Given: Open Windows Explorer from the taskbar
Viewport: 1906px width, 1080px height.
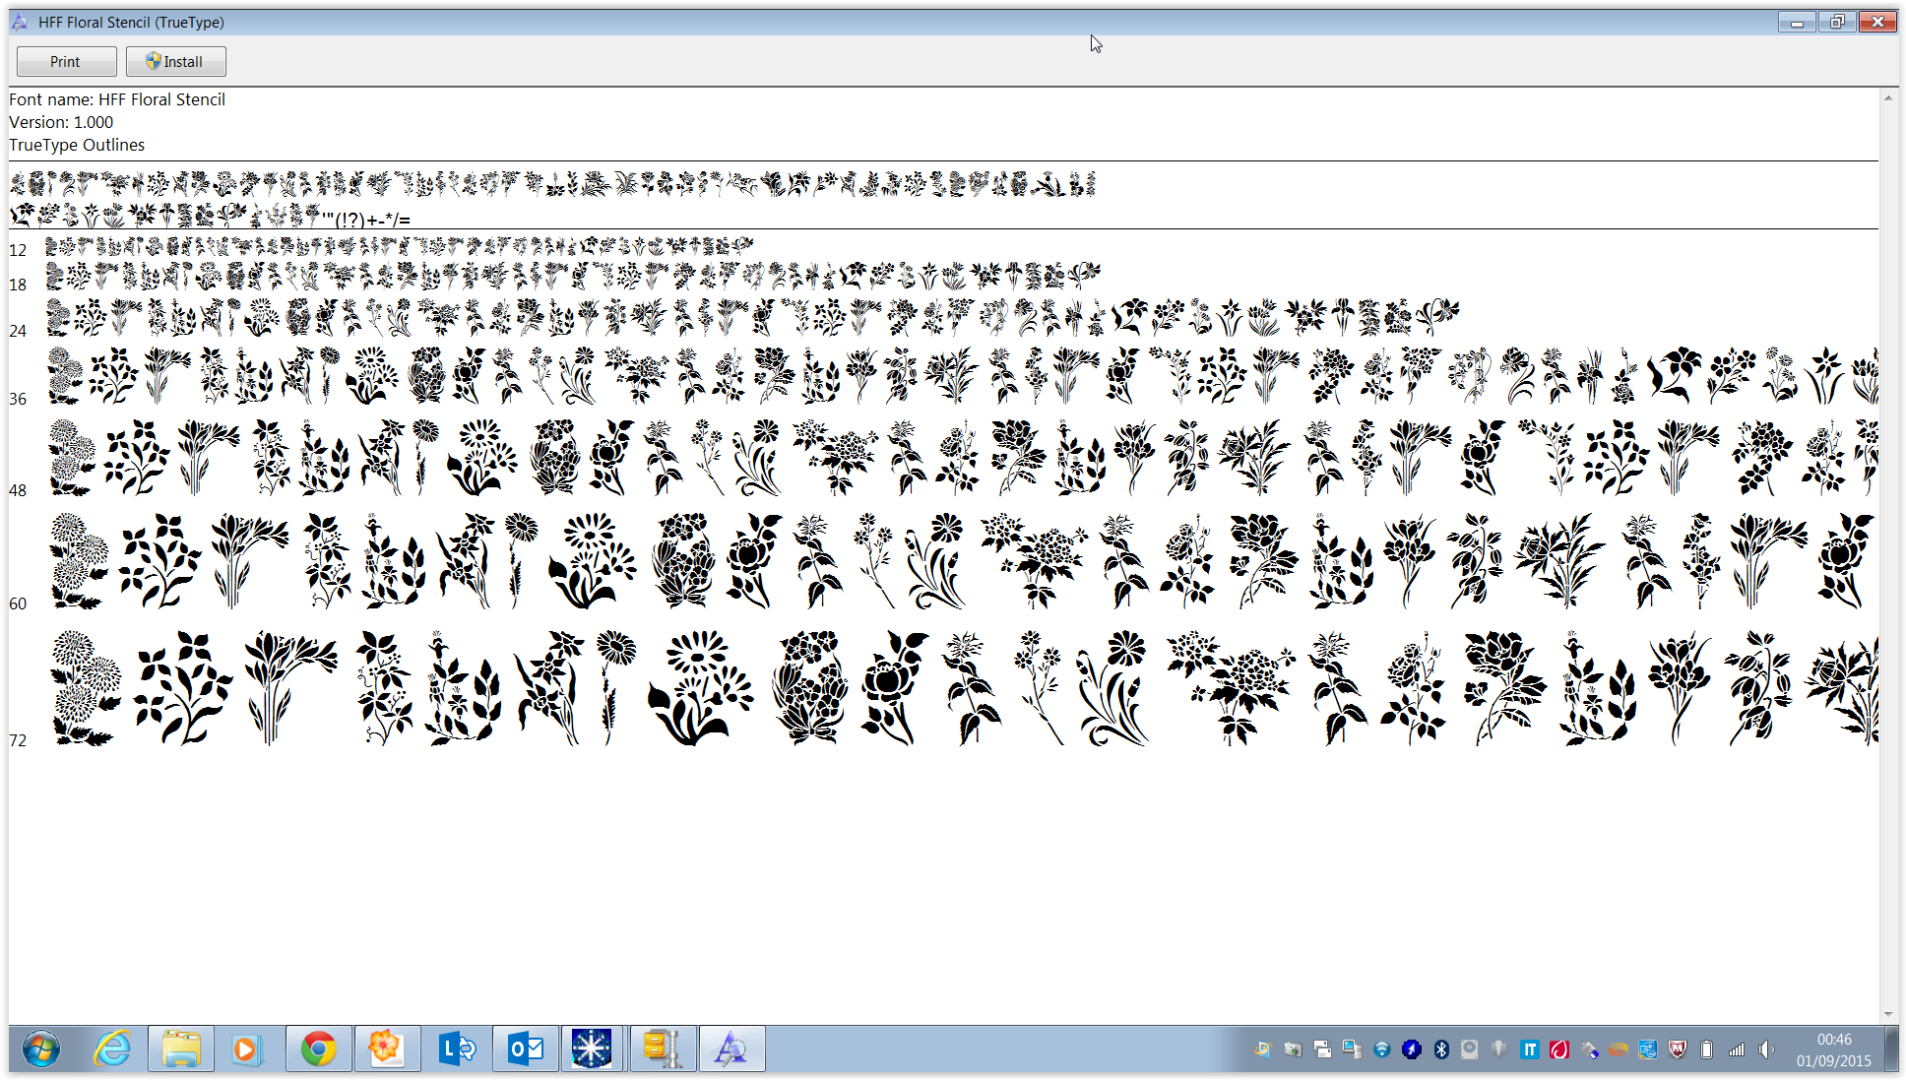Looking at the screenshot, I should [x=180, y=1048].
